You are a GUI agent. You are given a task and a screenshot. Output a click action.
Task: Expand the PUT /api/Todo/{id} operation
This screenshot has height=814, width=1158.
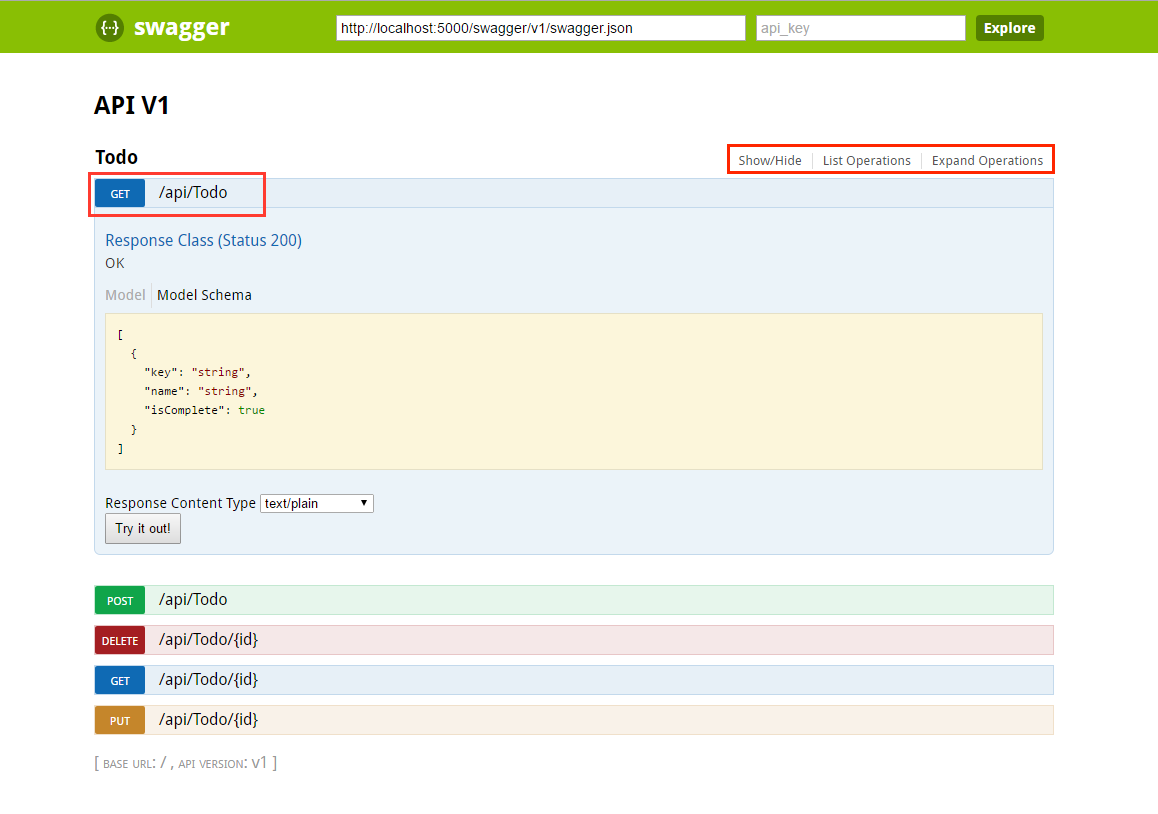[x=210, y=719]
